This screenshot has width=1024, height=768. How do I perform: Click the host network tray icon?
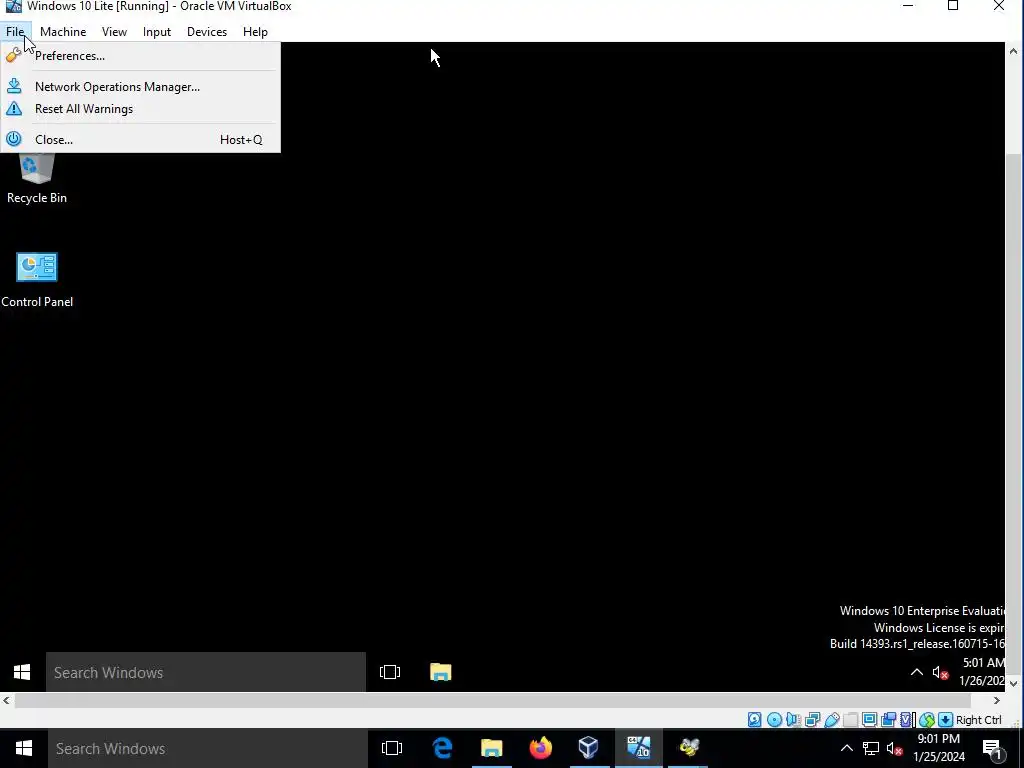click(x=871, y=748)
